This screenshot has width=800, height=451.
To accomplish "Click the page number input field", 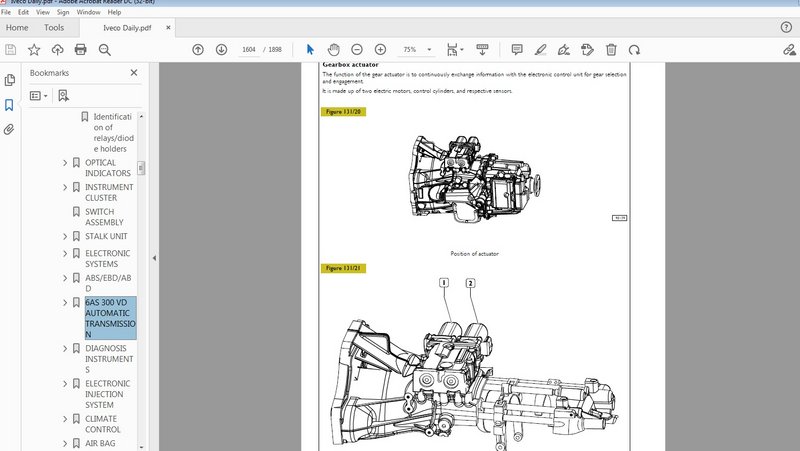I will 249,49.
